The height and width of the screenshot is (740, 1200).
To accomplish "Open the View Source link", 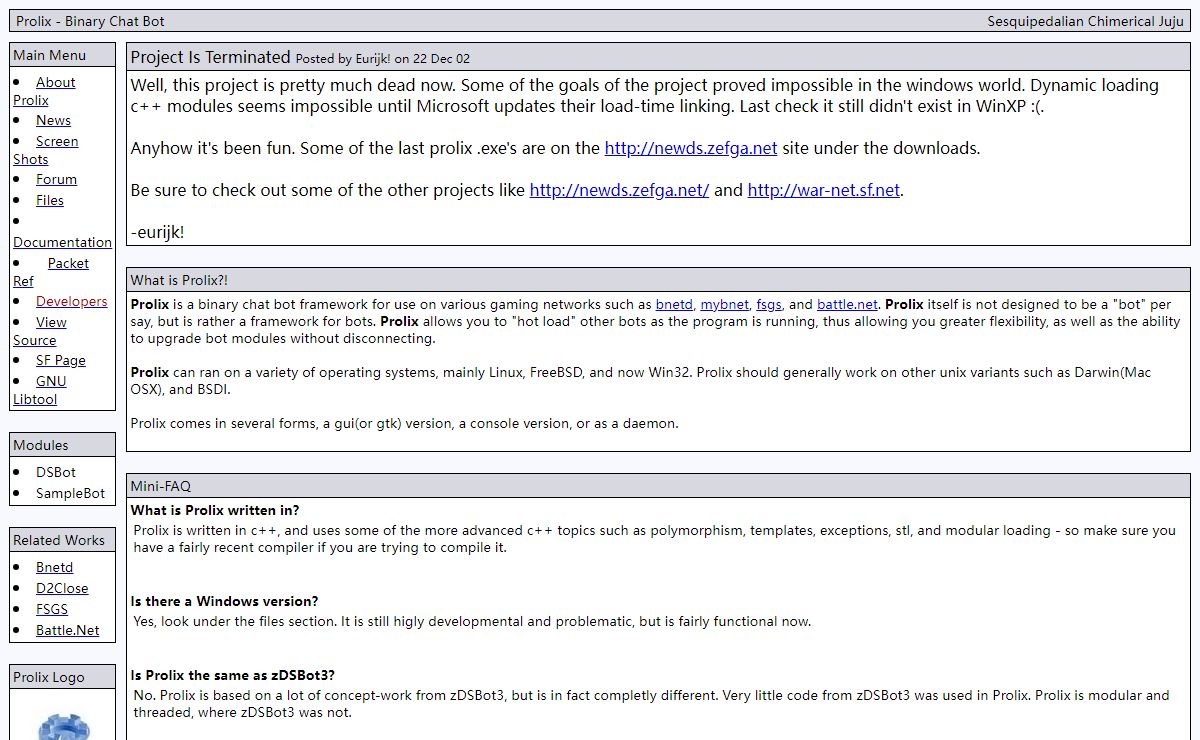I will click(x=51, y=322).
